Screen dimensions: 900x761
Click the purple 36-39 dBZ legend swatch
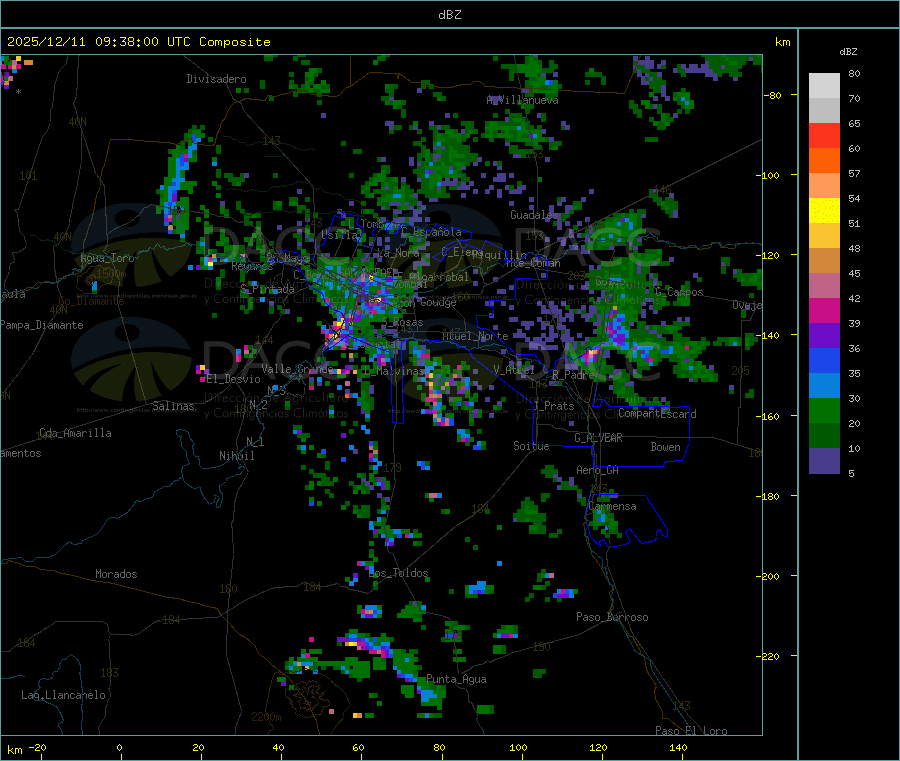point(824,336)
